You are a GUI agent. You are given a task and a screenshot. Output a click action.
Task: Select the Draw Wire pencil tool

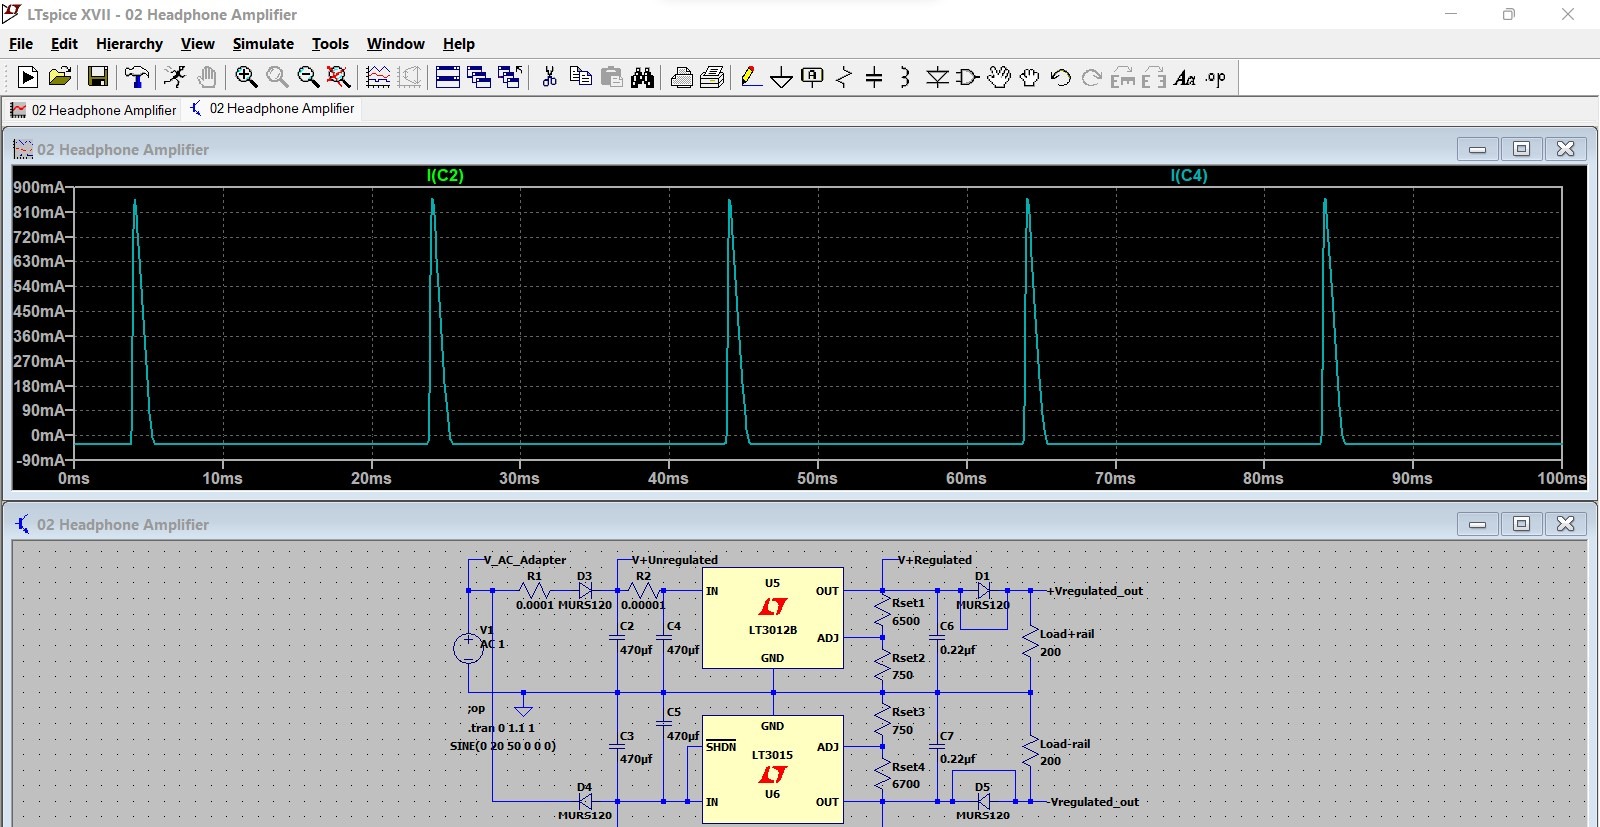752,77
